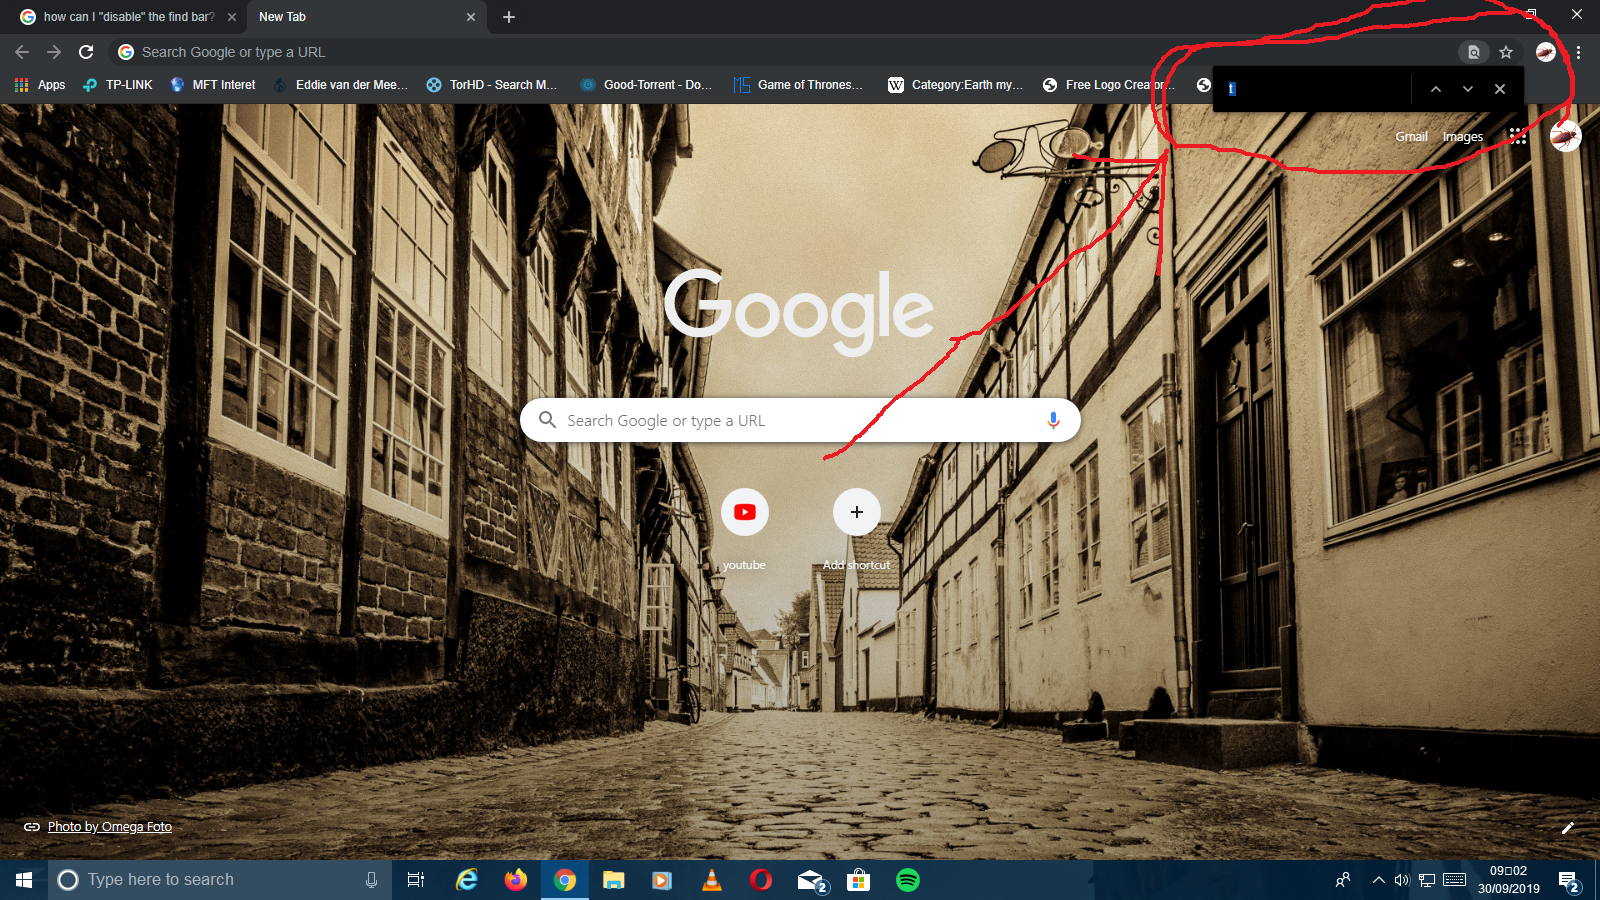This screenshot has height=900, width=1600.
Task: Open Google account avatar on page
Action: [x=1566, y=136]
